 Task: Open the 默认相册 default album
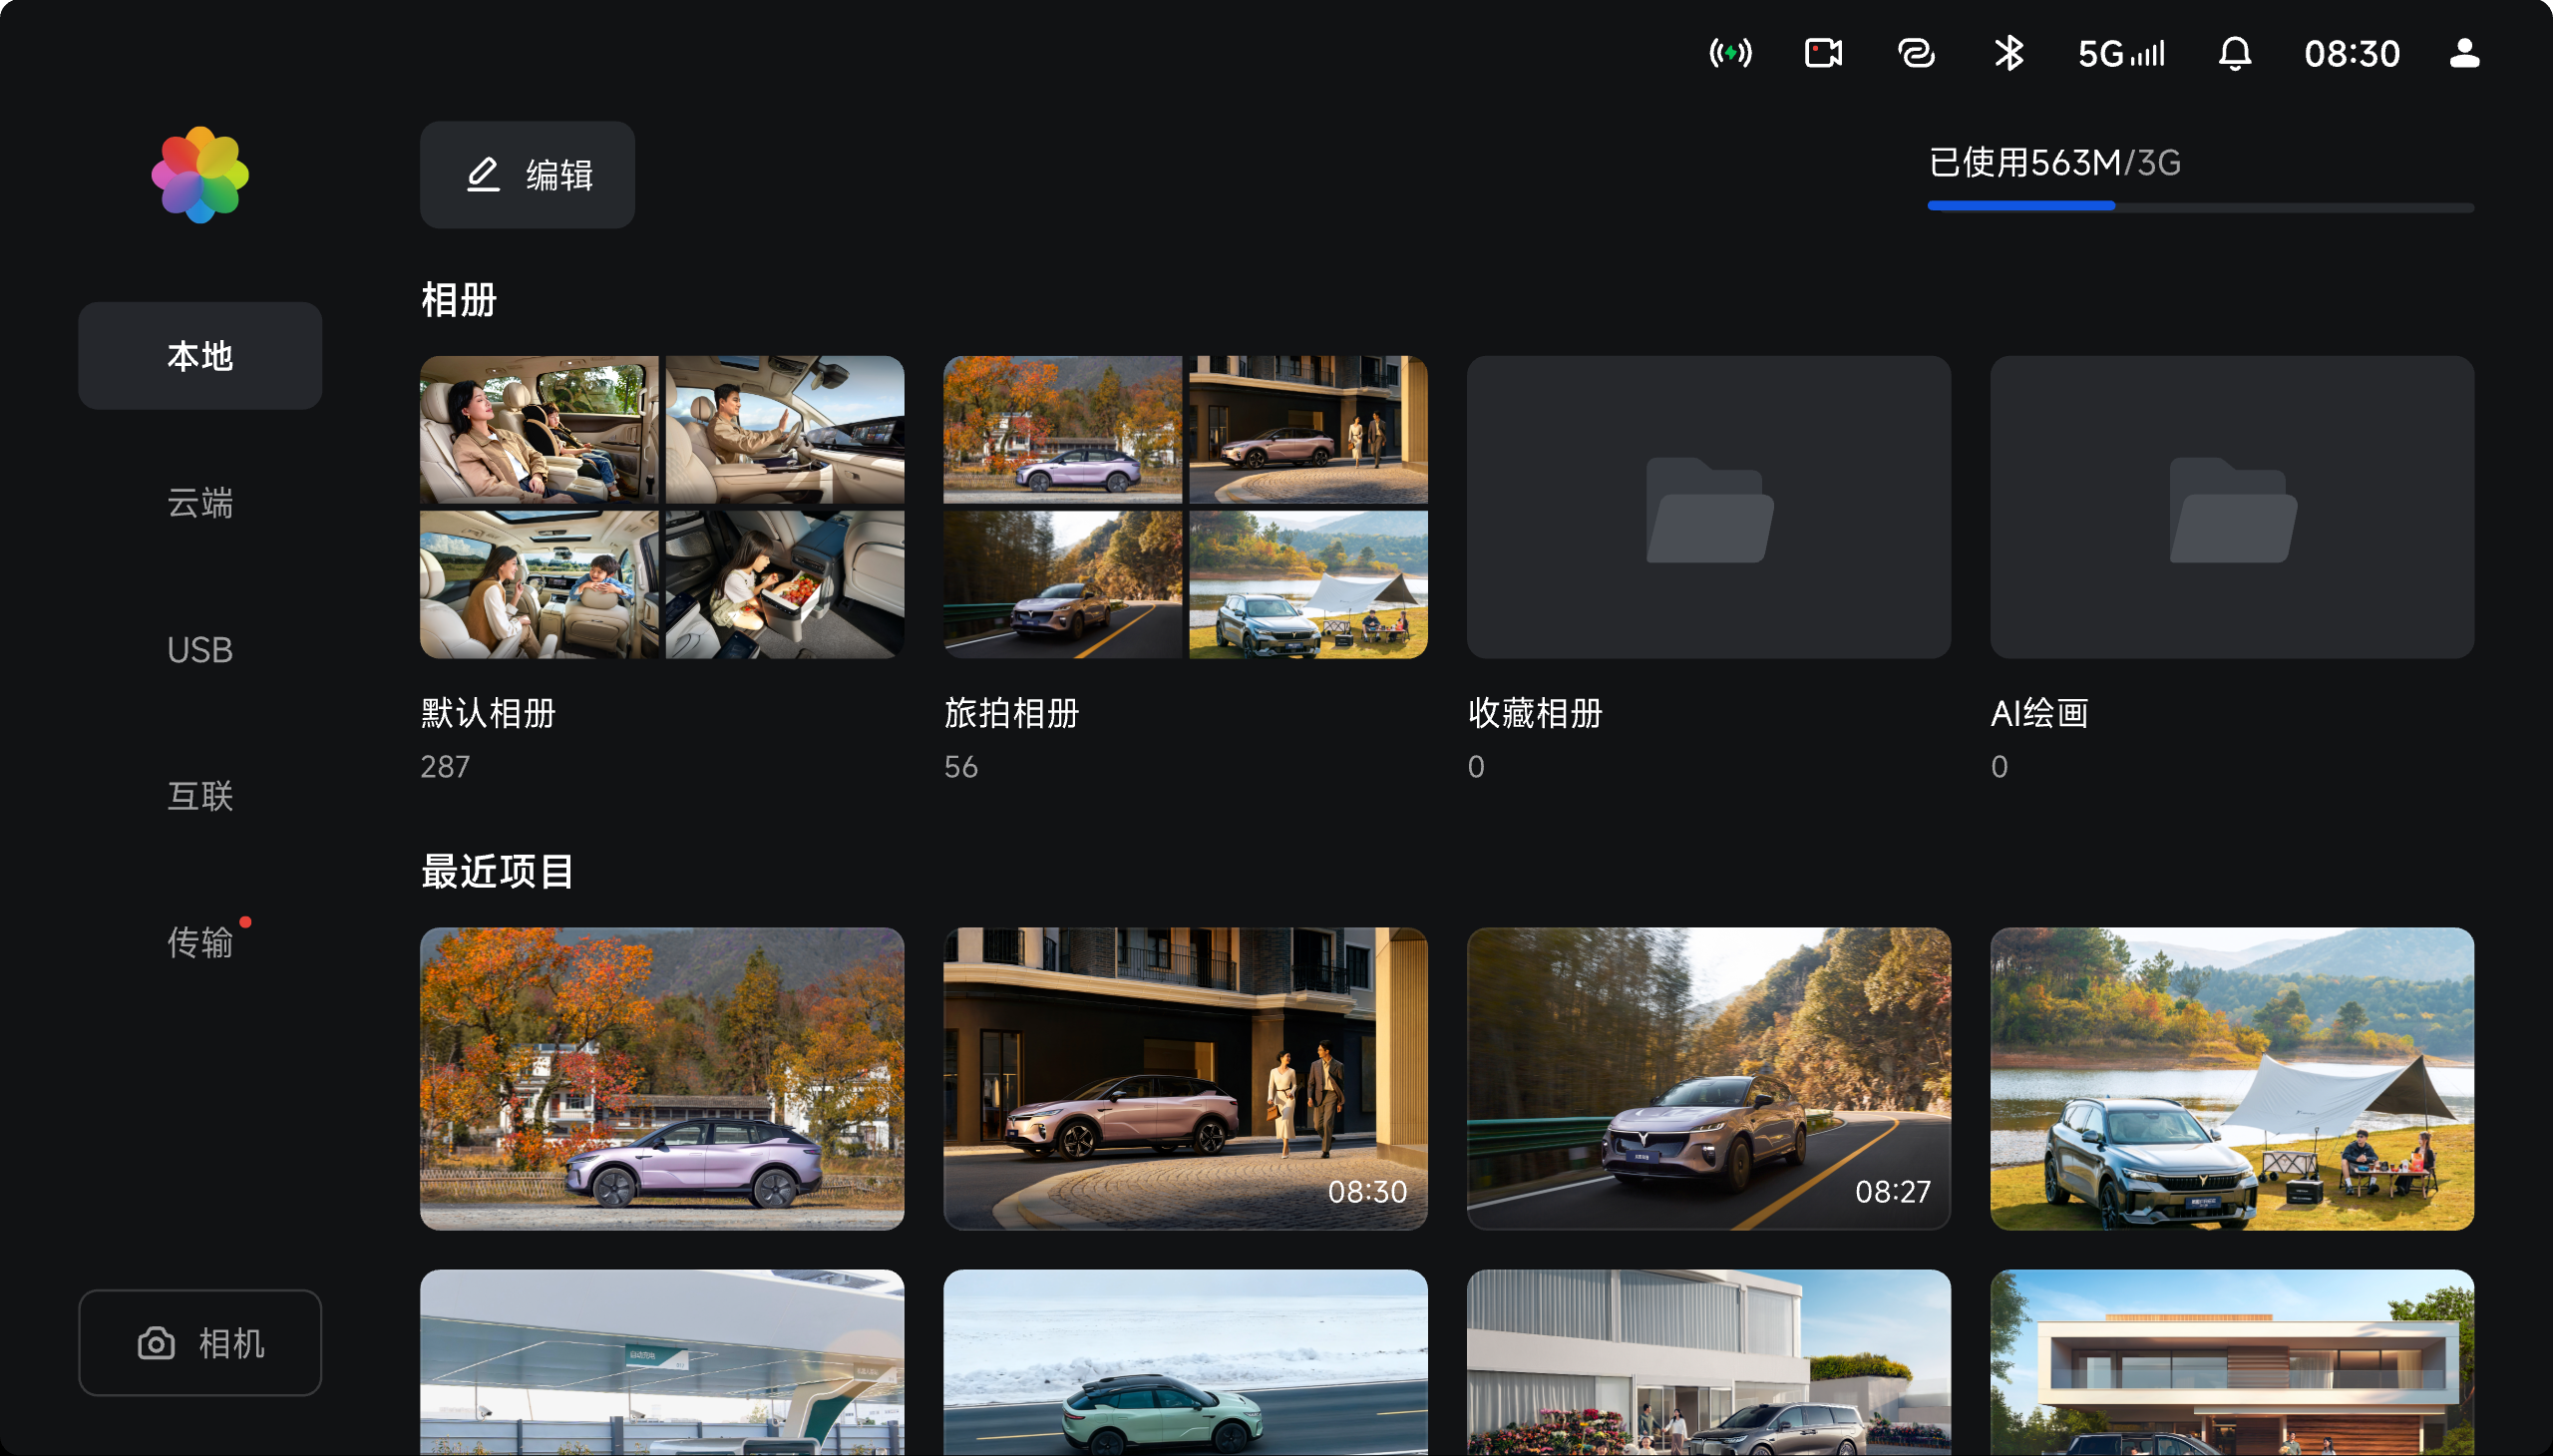[x=662, y=507]
